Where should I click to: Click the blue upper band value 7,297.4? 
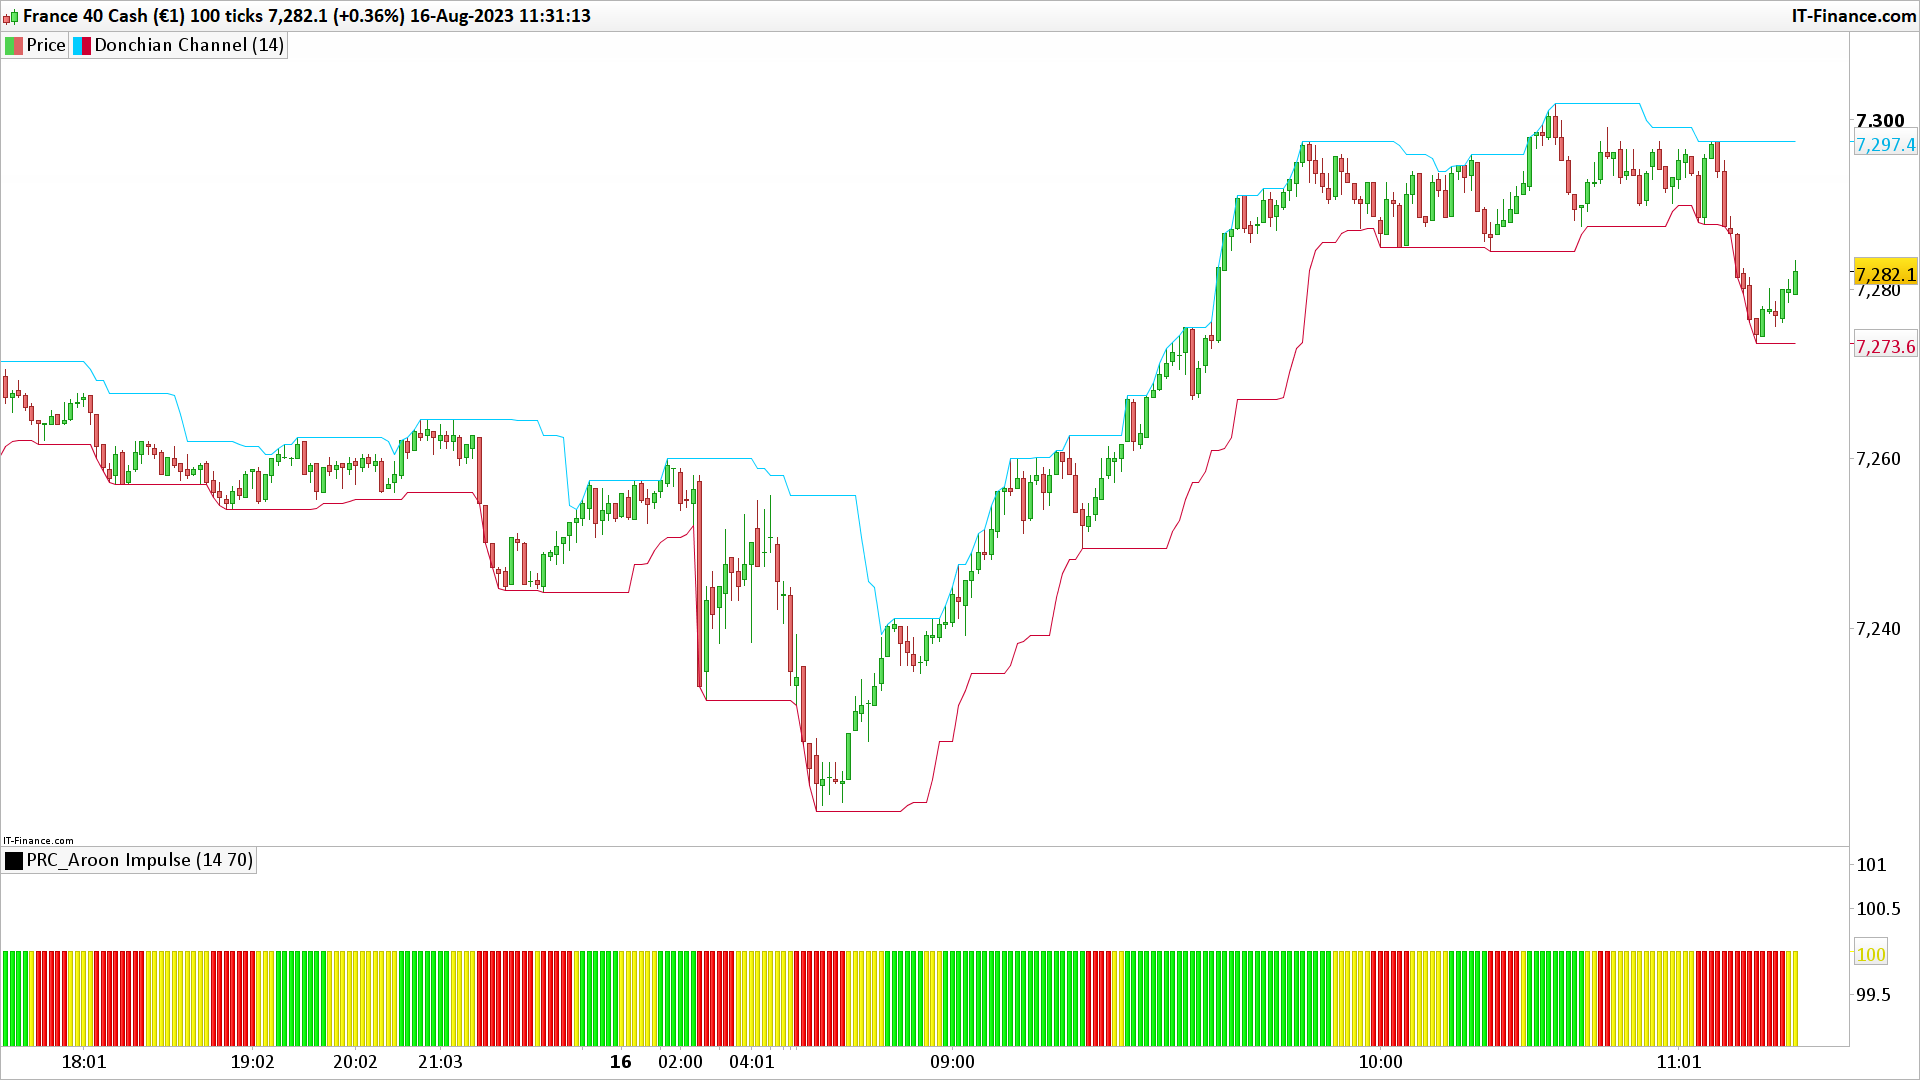(1885, 145)
